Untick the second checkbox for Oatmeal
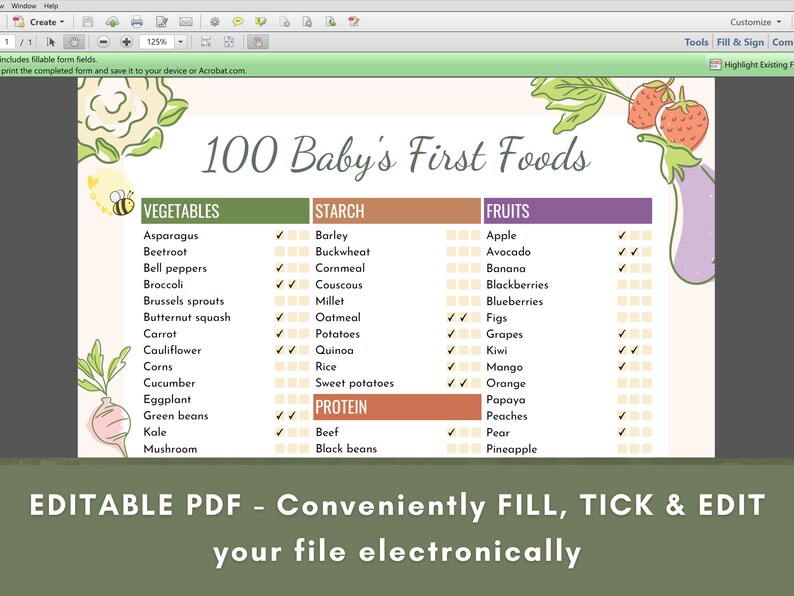Viewport: 794px width, 596px height. 463,317
